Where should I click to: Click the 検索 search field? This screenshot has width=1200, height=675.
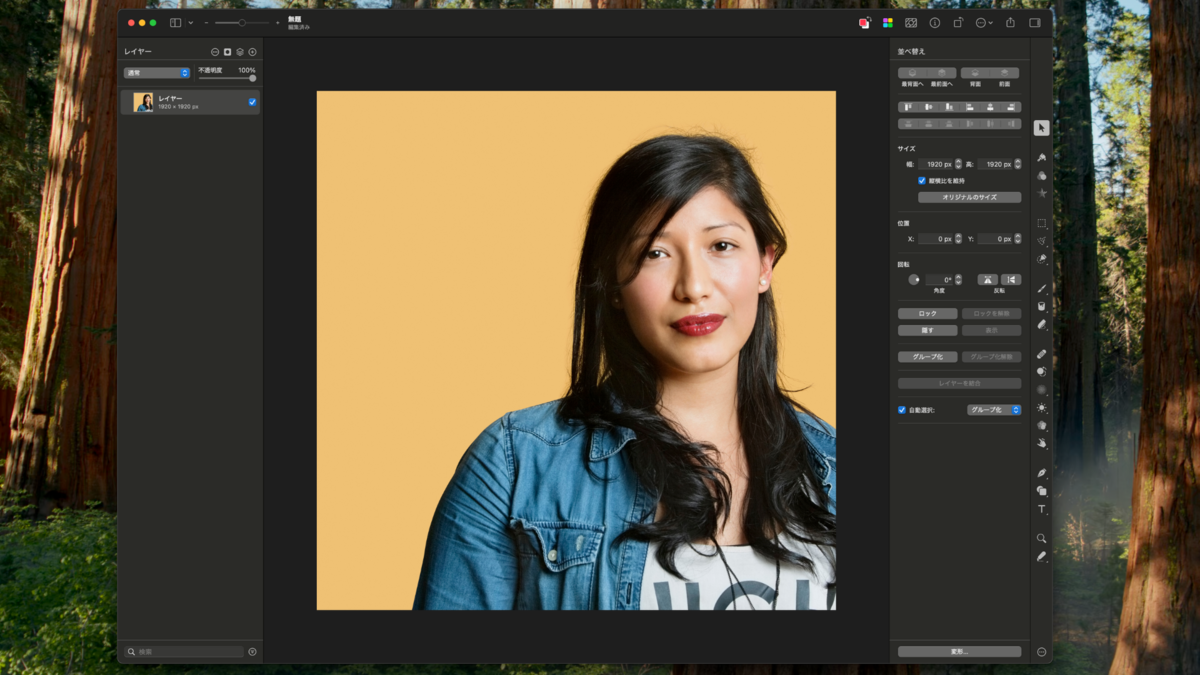pyautogui.click(x=184, y=652)
